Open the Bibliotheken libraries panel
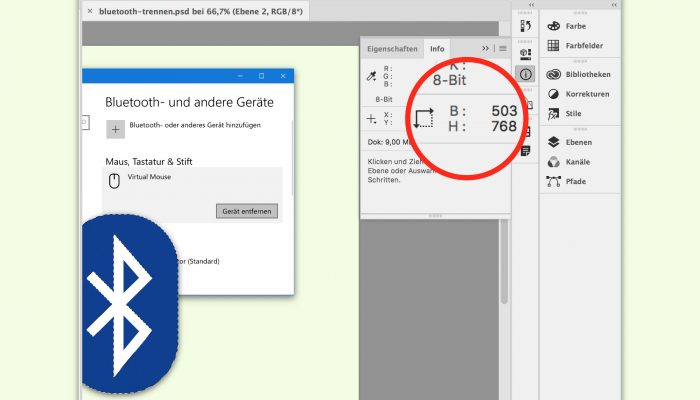The image size is (700, 400). 579,74
